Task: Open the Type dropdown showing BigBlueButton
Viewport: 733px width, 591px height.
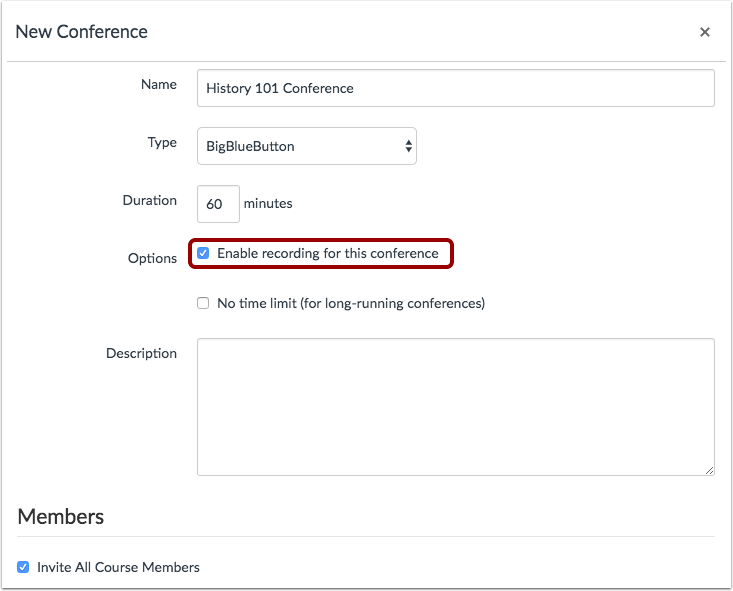Action: tap(307, 146)
